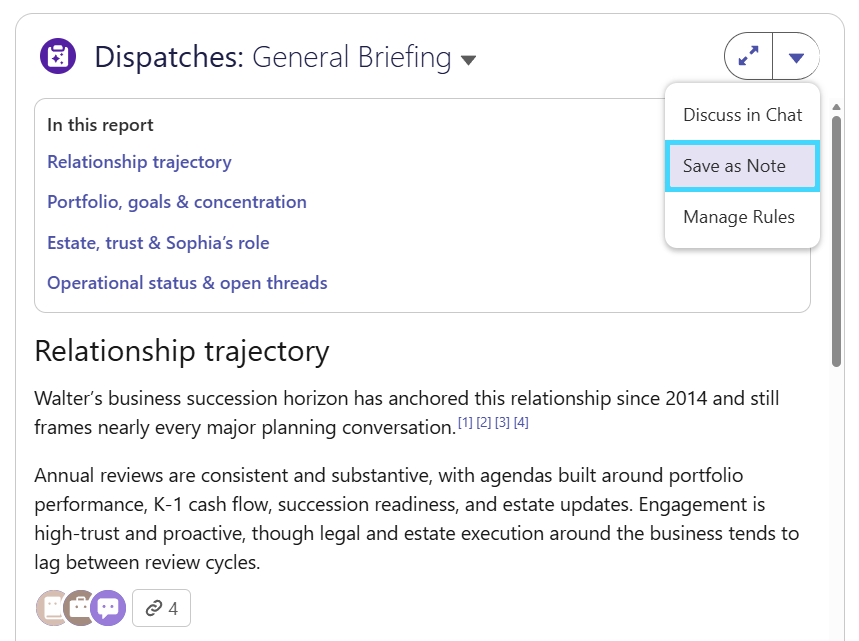This screenshot has height=641, width=859.
Task: Click the purple Dispatches clipboard icon
Action: 58,56
